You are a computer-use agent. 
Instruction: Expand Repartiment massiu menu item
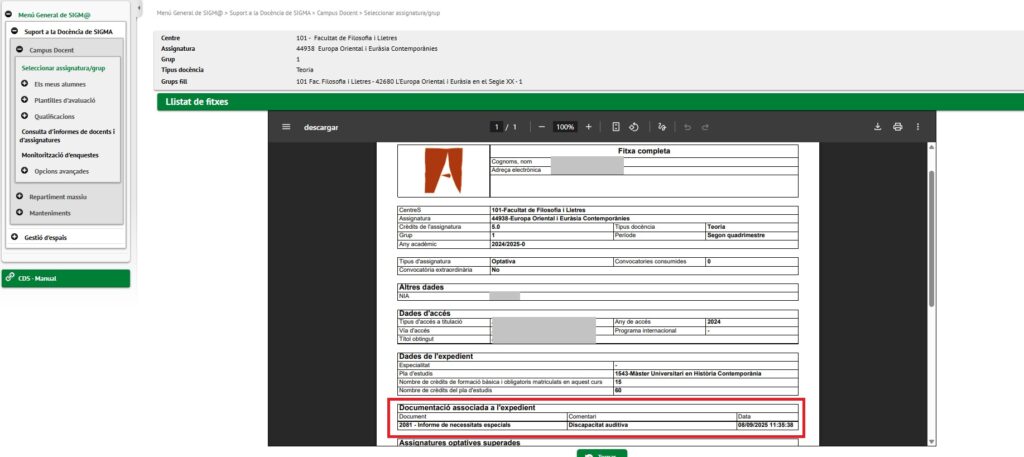point(19,196)
